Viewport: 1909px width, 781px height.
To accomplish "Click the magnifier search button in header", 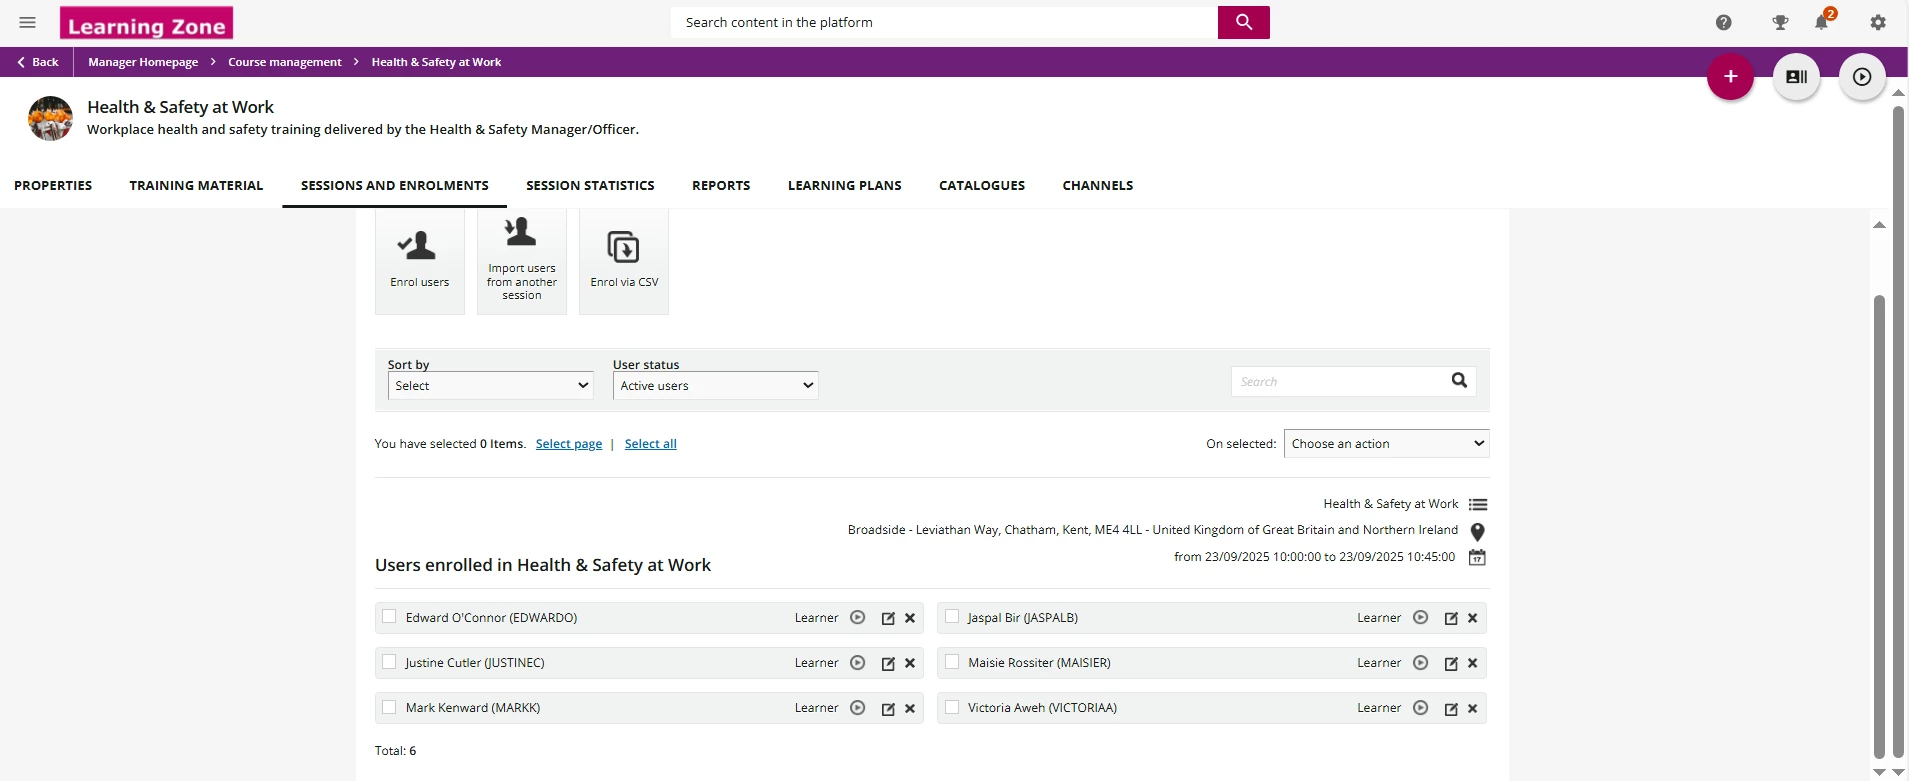I will [x=1244, y=22].
